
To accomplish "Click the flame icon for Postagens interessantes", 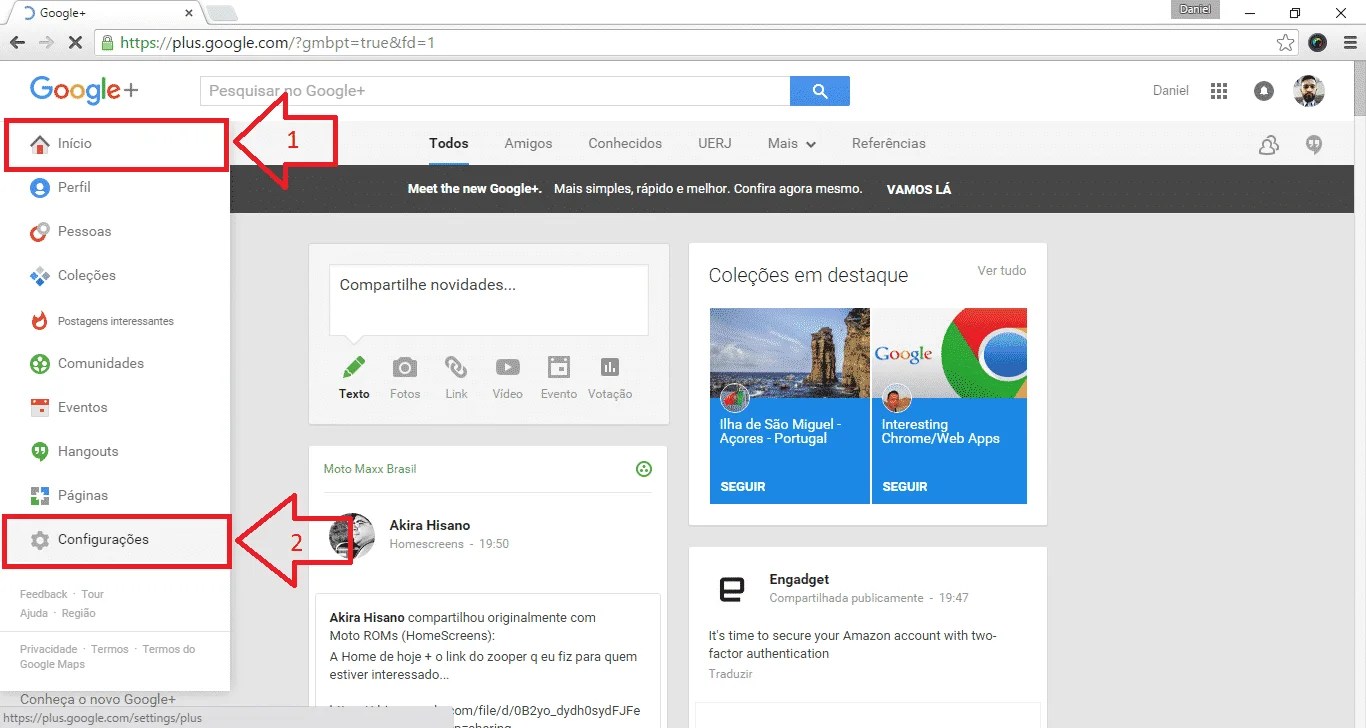I will pos(40,321).
